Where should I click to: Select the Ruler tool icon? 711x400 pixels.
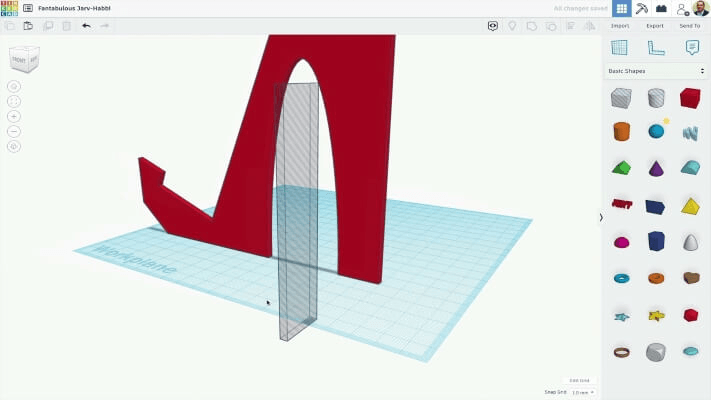(x=655, y=47)
